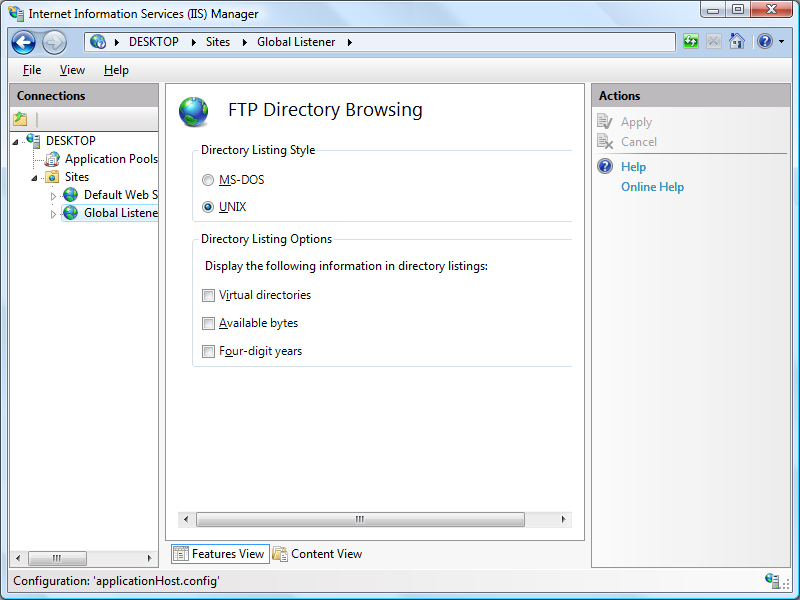Click the blue Help question-mark toolbar icon
Screen dimensions: 800x600
(x=765, y=41)
